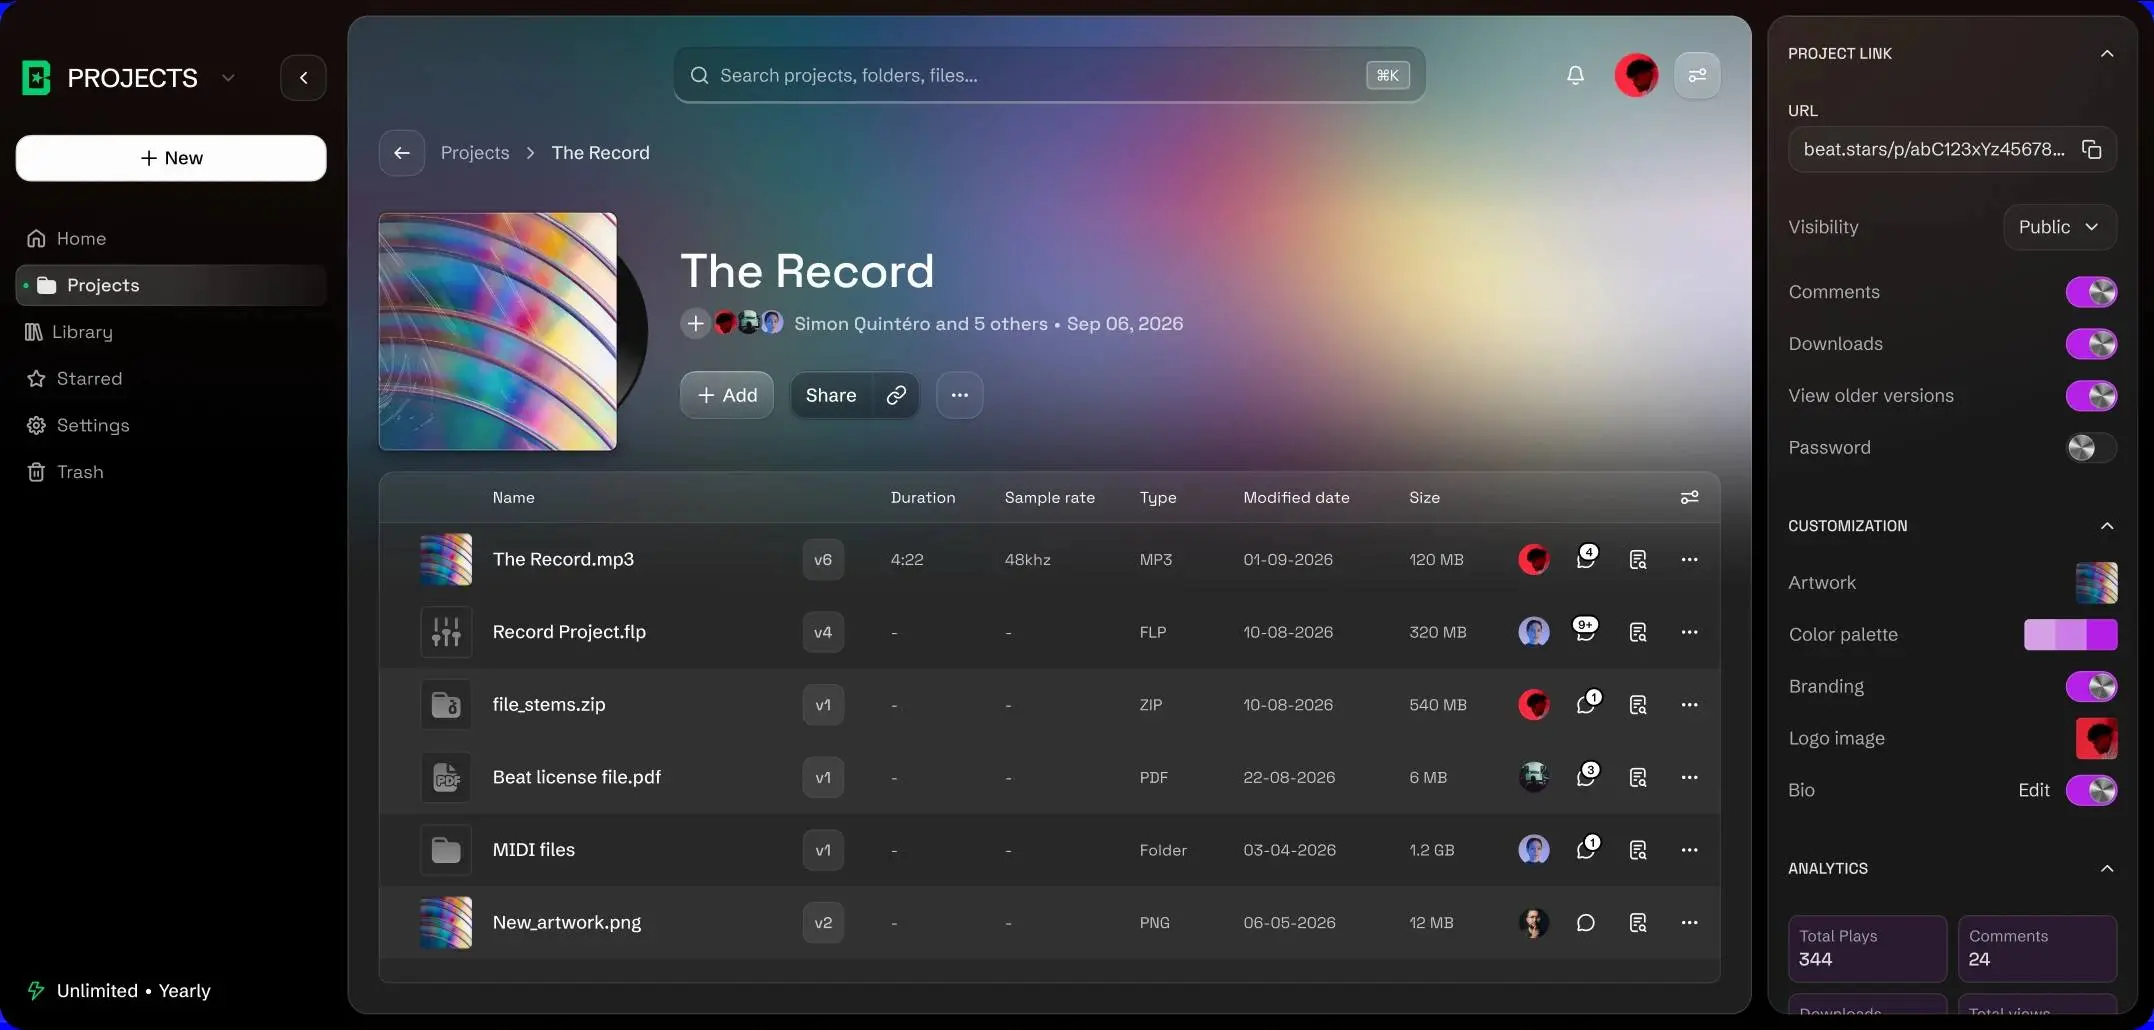Open the PROJECTS workspace dropdown
The image size is (2154, 1030).
[x=228, y=78]
